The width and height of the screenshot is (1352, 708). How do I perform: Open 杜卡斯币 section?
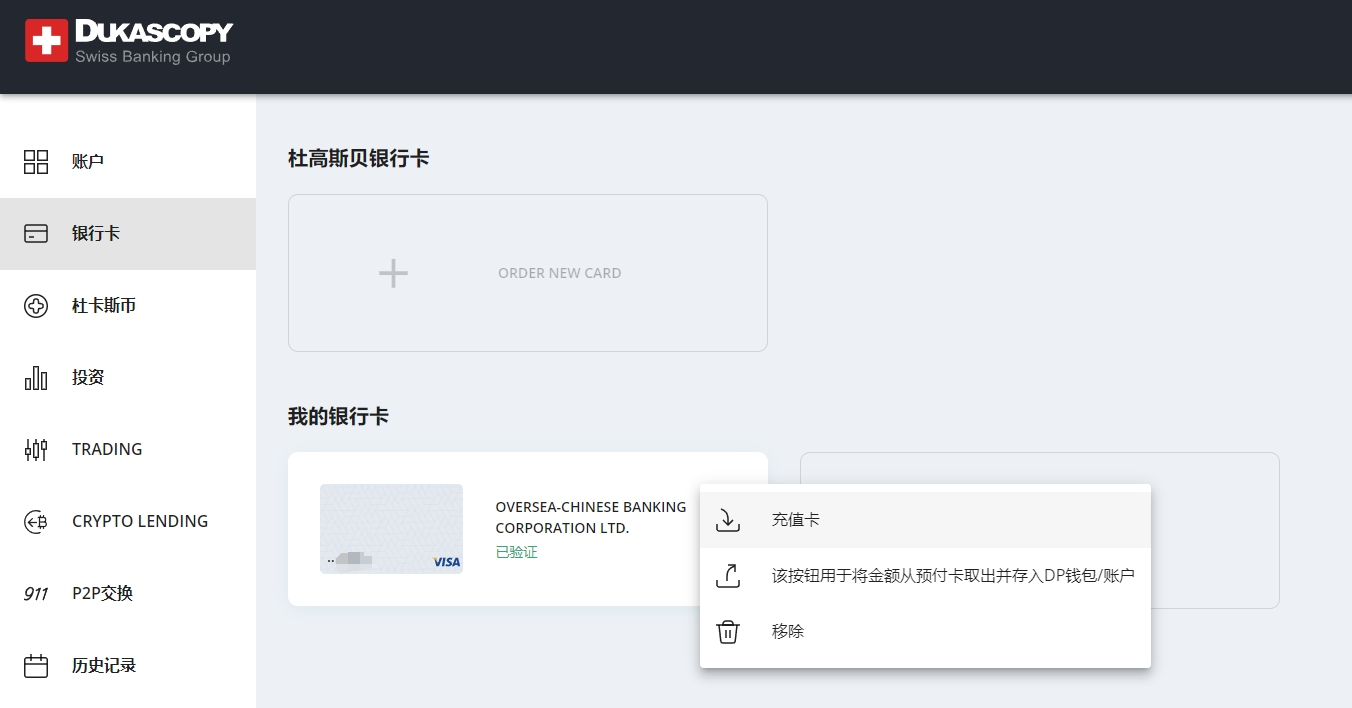(128, 306)
